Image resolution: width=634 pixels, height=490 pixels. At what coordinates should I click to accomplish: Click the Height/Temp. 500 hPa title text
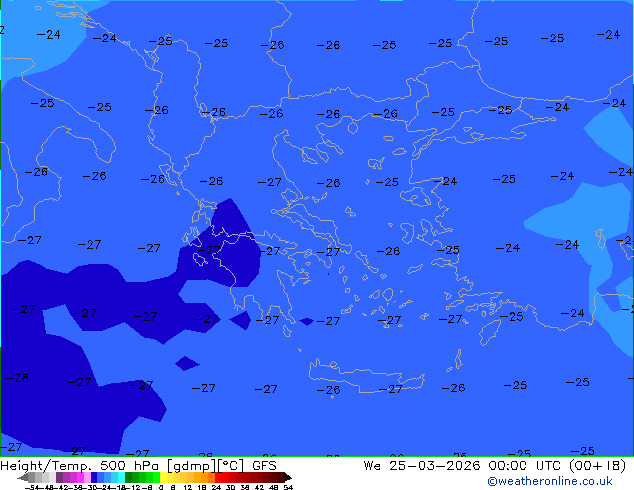pyautogui.click(x=80, y=466)
